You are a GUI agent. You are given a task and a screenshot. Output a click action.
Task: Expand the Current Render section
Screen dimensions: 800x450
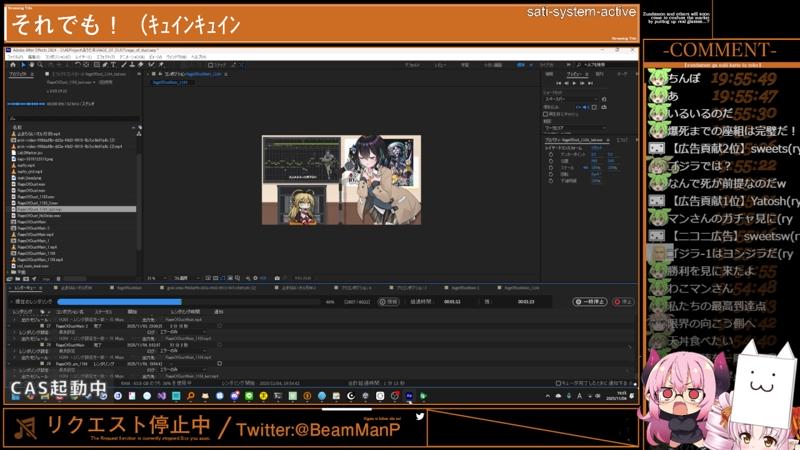coord(11,302)
